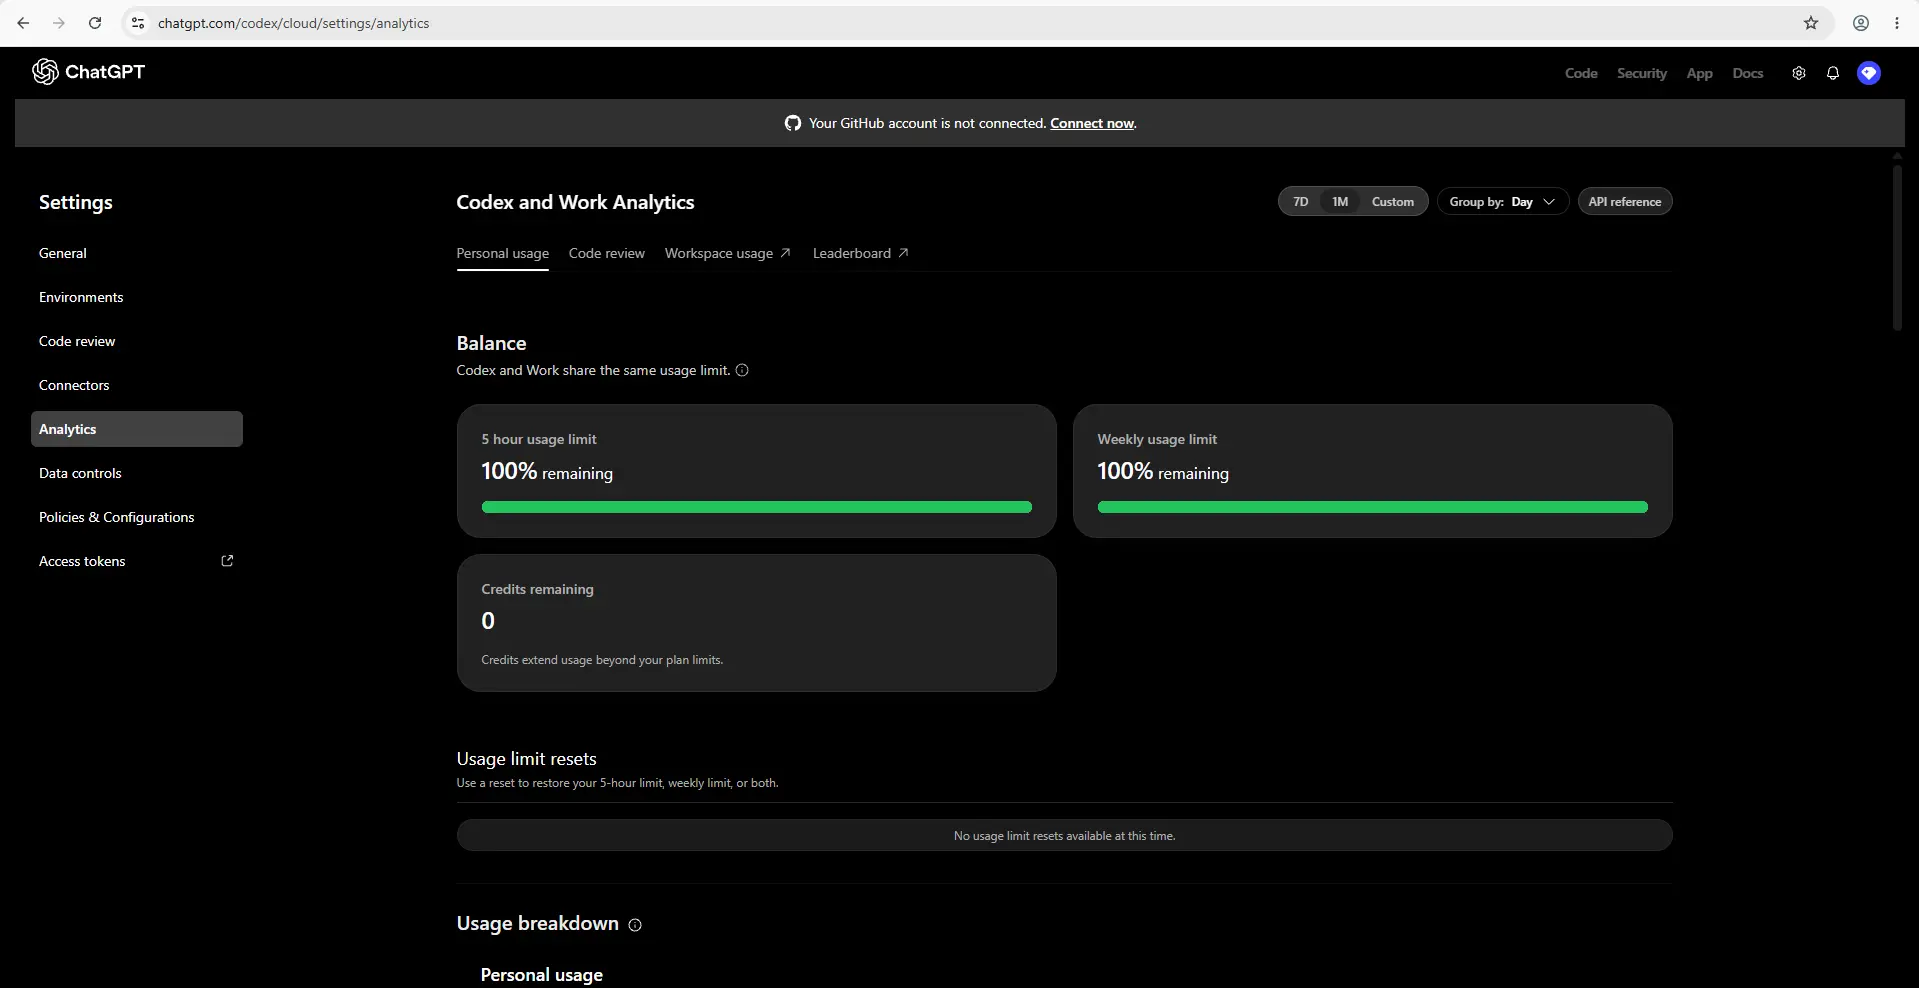Open Connectors settings in sidebar
Screen dimensions: 1919x988
click(x=137, y=385)
